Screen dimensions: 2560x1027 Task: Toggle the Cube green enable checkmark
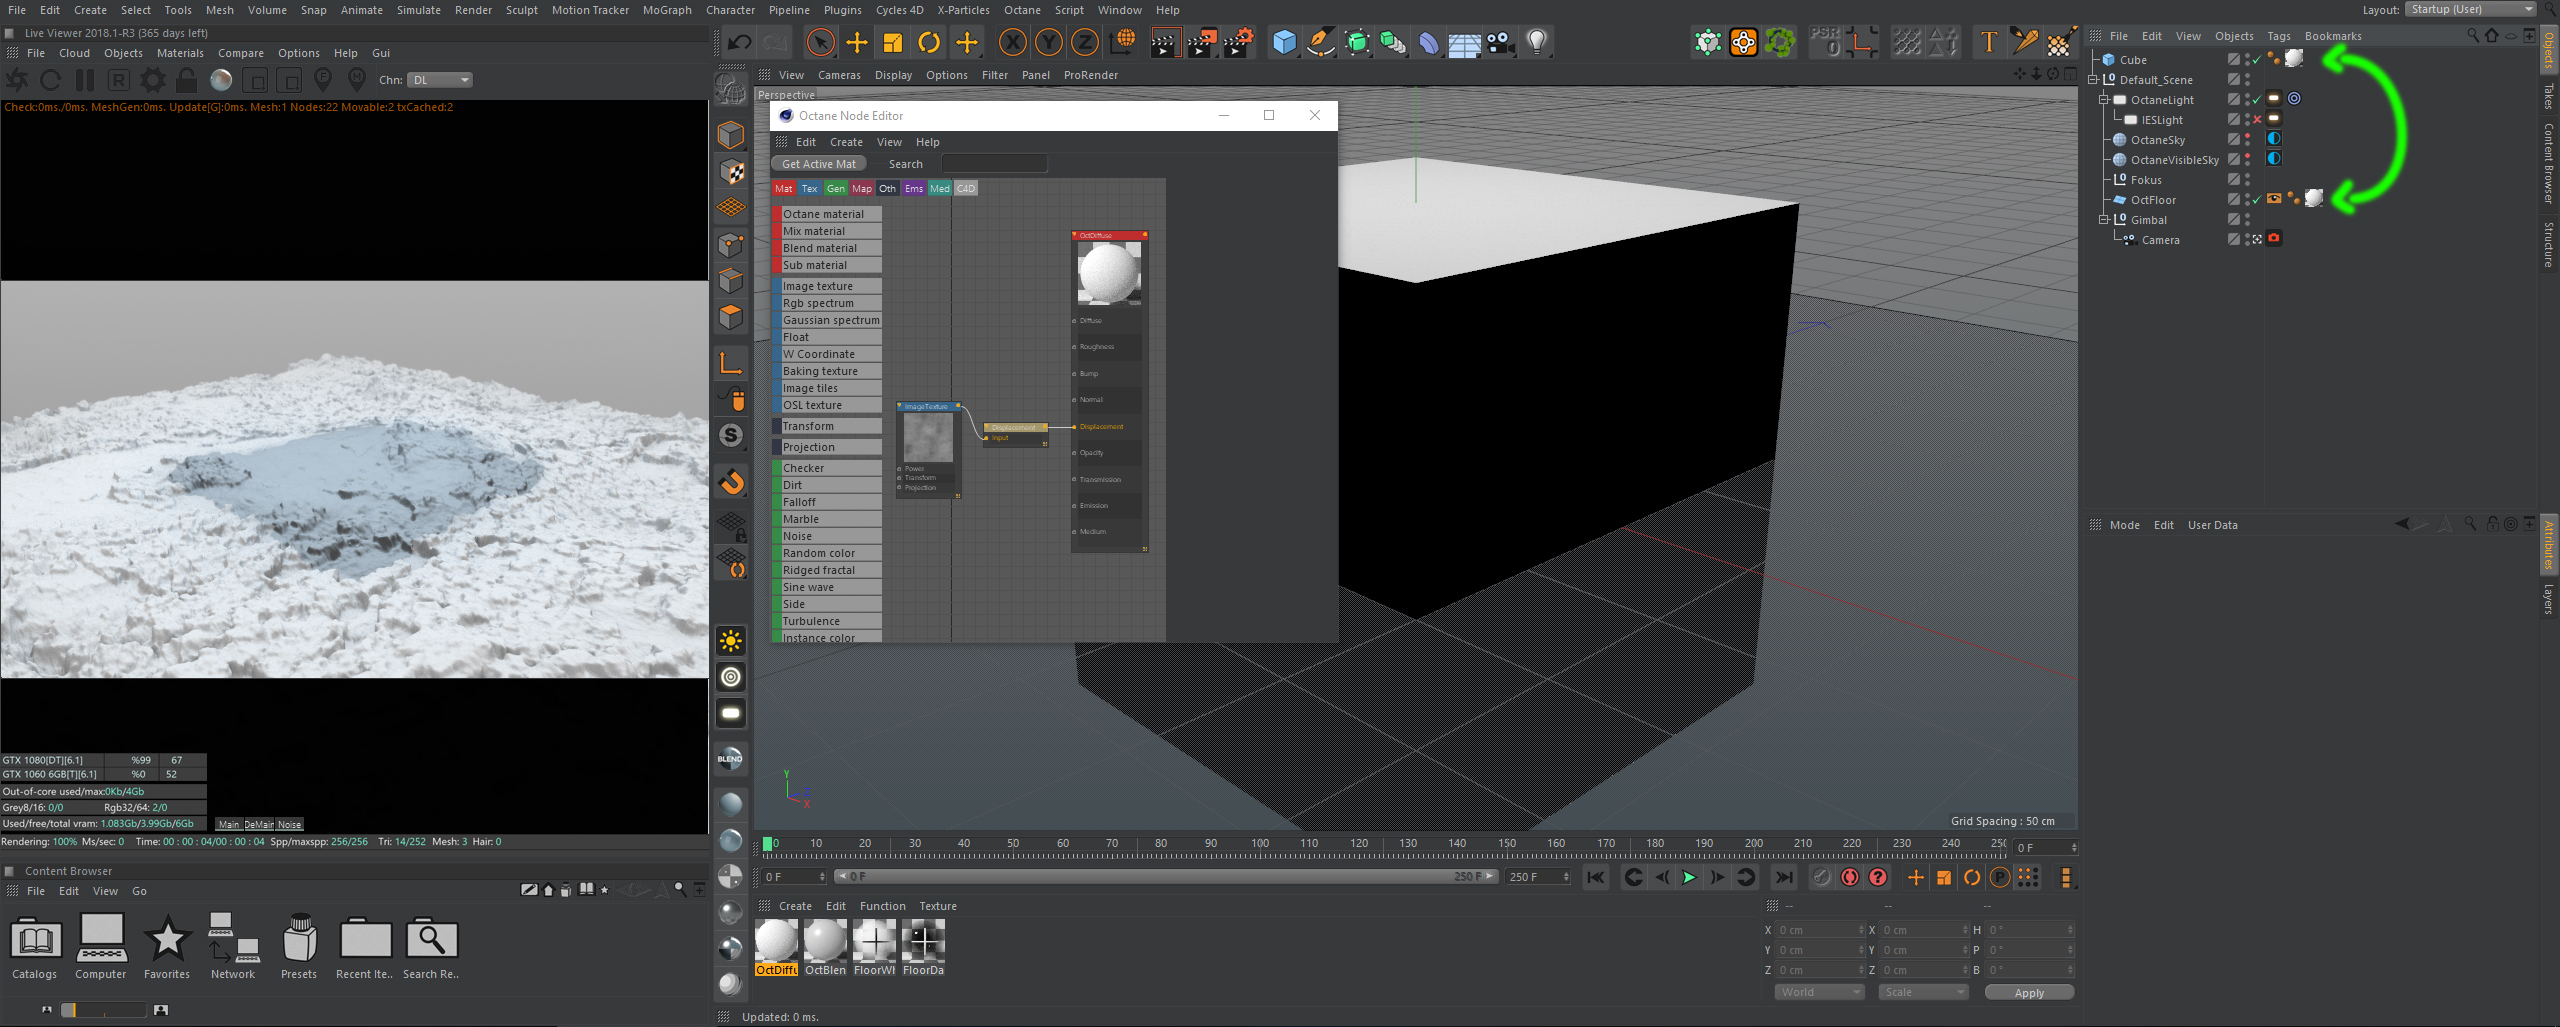pyautogui.click(x=2257, y=60)
